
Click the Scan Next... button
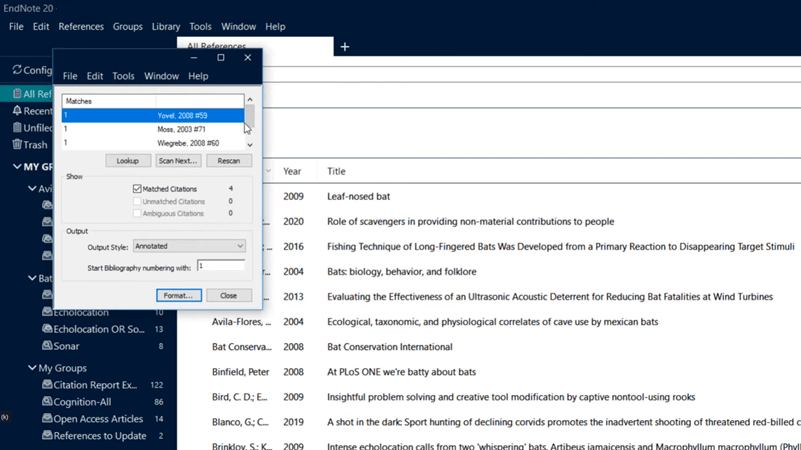coord(178,161)
